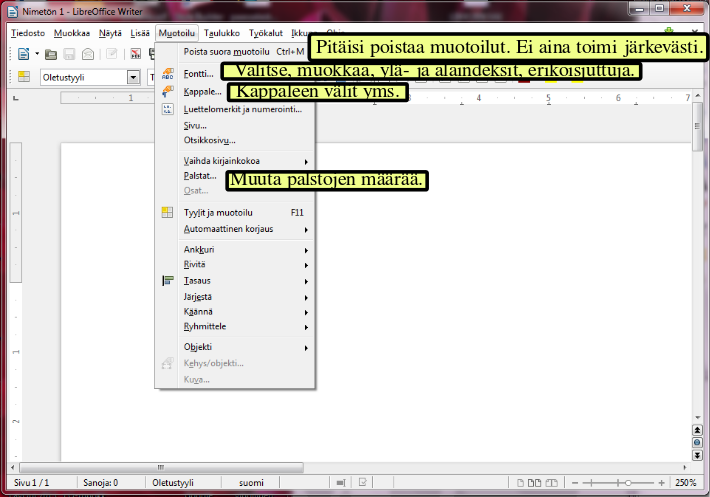Choose Palstat... menu entry
710x497 pixels.
coord(200,176)
